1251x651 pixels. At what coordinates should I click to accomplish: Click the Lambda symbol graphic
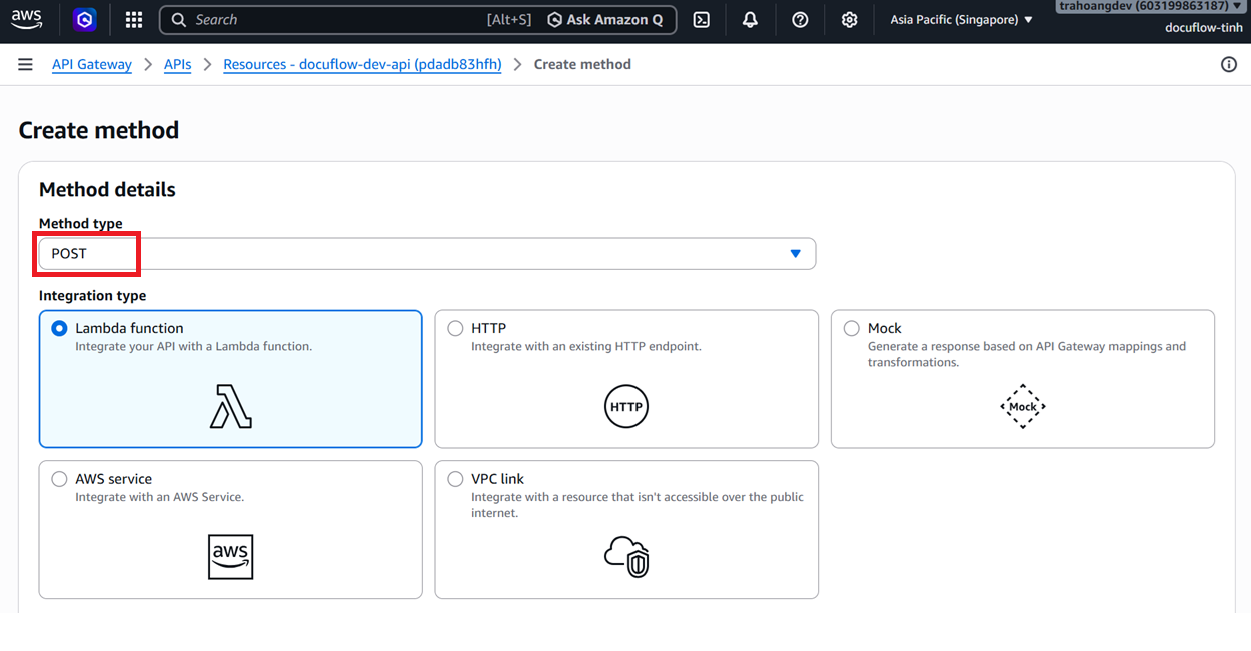coord(230,406)
